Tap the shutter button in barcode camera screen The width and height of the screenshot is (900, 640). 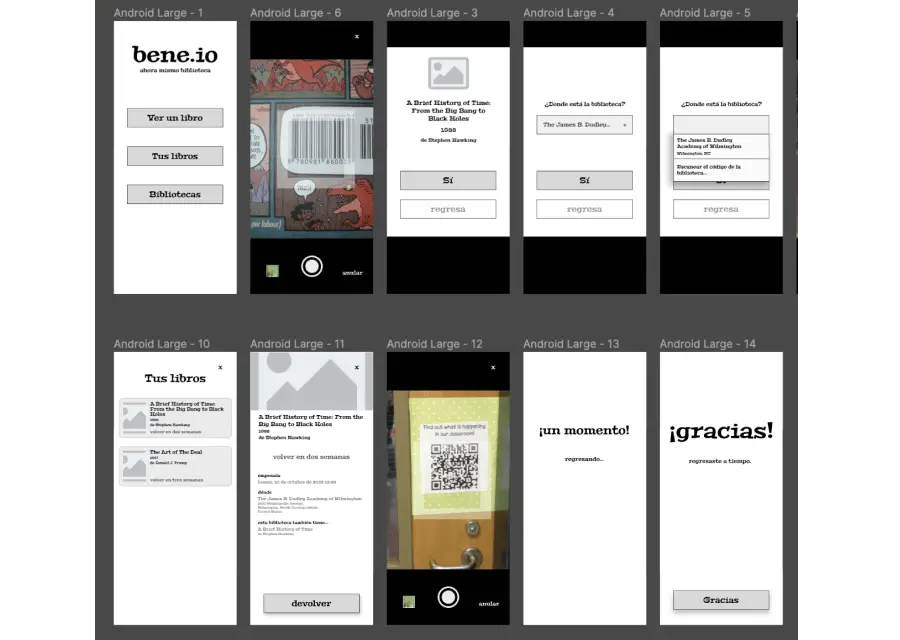[x=312, y=266]
